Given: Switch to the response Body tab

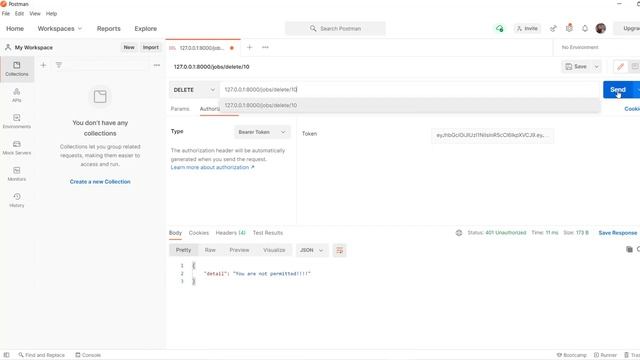Looking at the screenshot, I should click(176, 233).
